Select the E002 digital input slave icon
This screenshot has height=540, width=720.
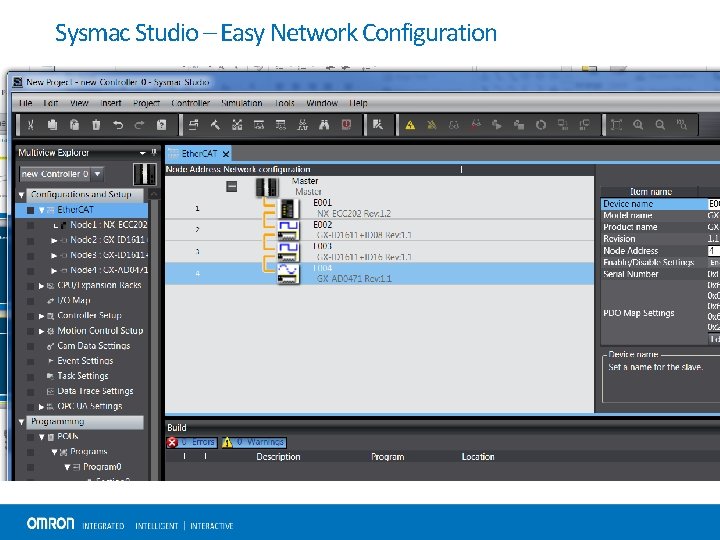click(288, 231)
